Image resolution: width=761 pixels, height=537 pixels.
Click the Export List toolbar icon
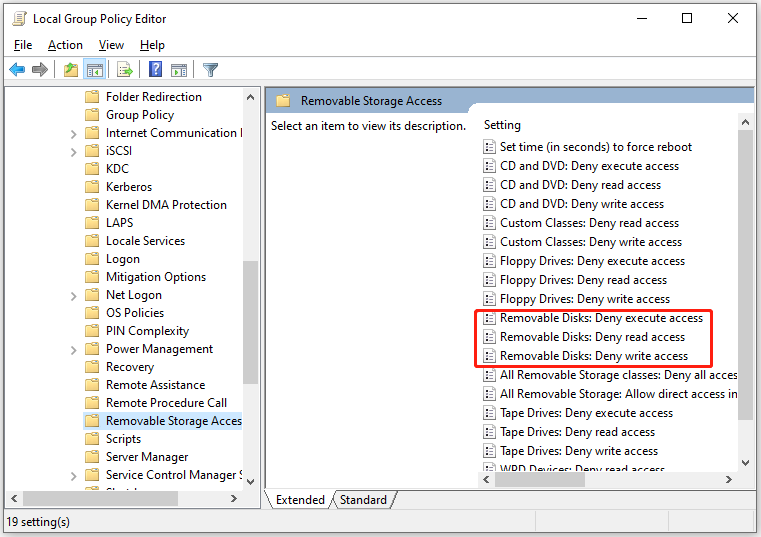(125, 69)
